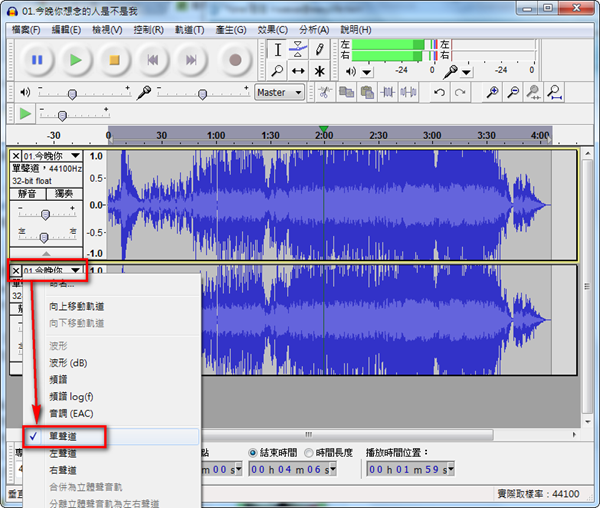The height and width of the screenshot is (508, 600).
Task: Select the 時間長度 radio button
Action: click(x=308, y=452)
